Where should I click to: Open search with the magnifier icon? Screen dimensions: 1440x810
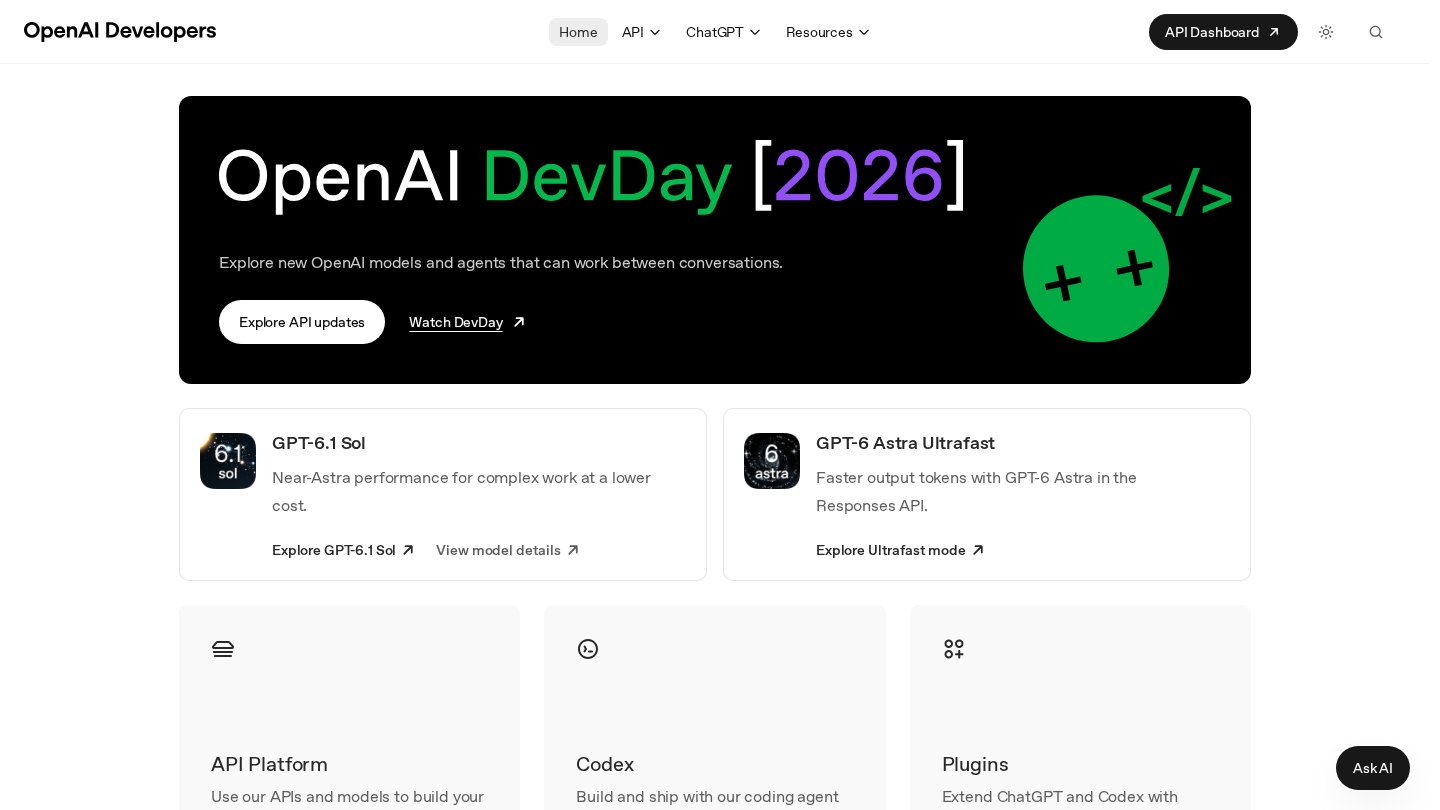(1376, 32)
